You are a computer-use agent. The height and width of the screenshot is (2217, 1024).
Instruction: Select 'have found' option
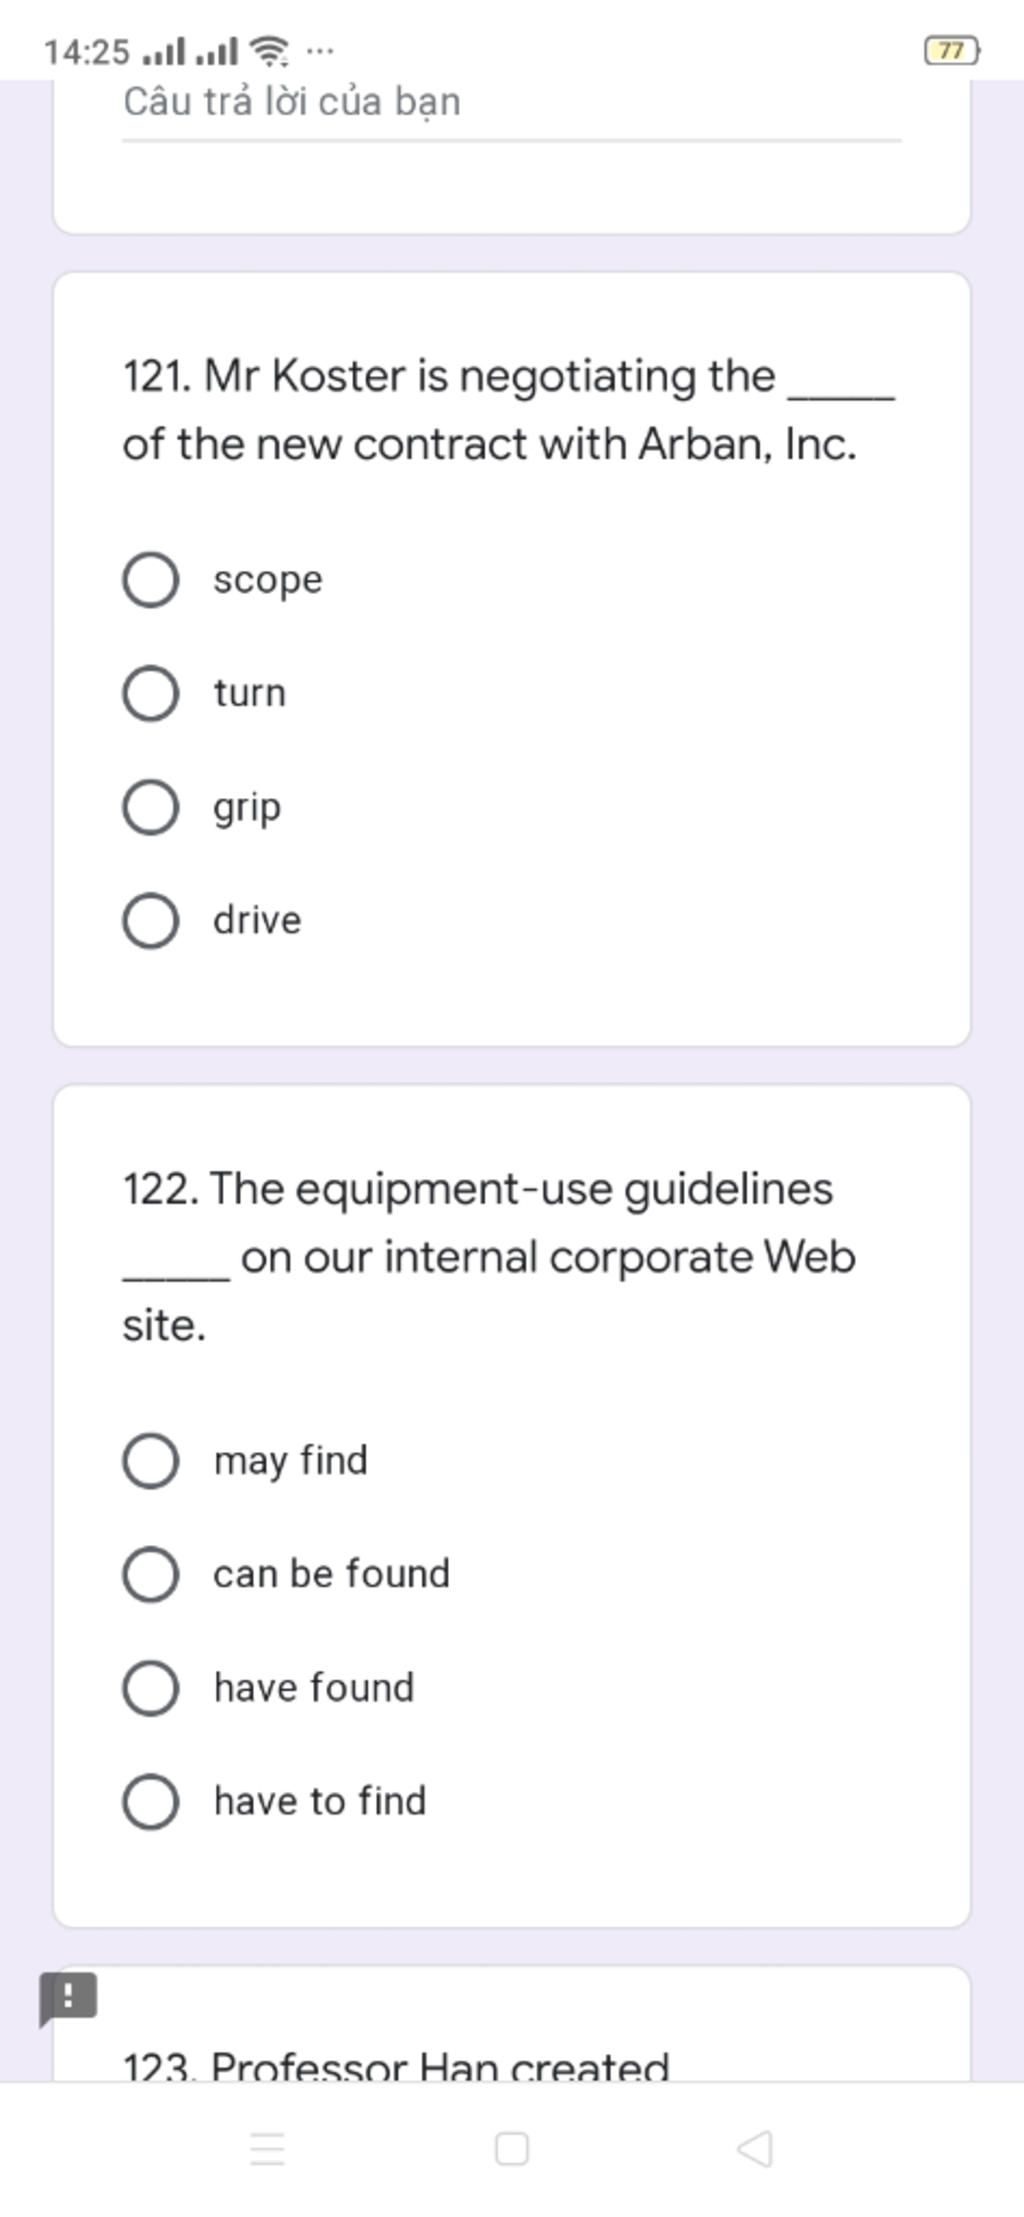tap(151, 1688)
